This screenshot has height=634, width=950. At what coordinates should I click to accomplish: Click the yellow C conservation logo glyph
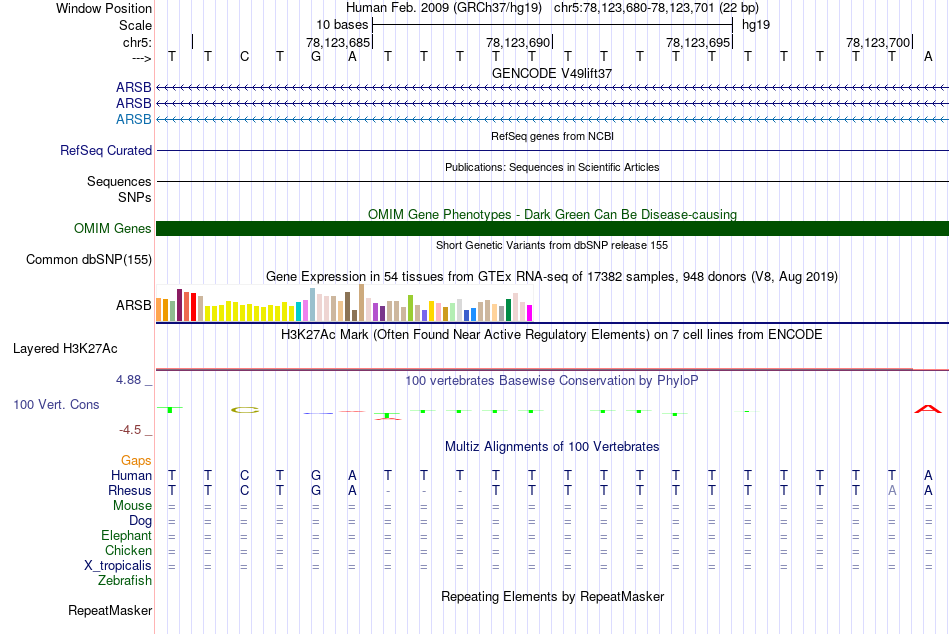[x=245, y=410]
